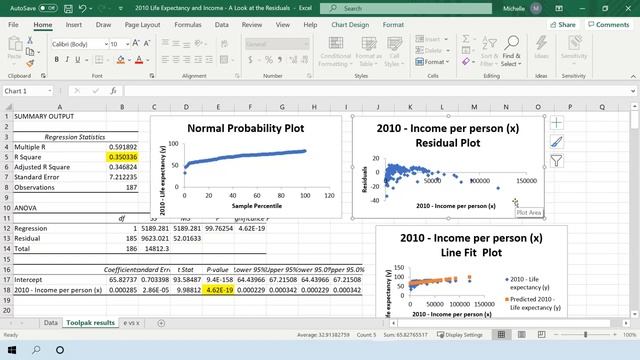Open the Fill Color dropdown arrow
Viewport: 640px width, 360px height.
(x=129, y=60)
